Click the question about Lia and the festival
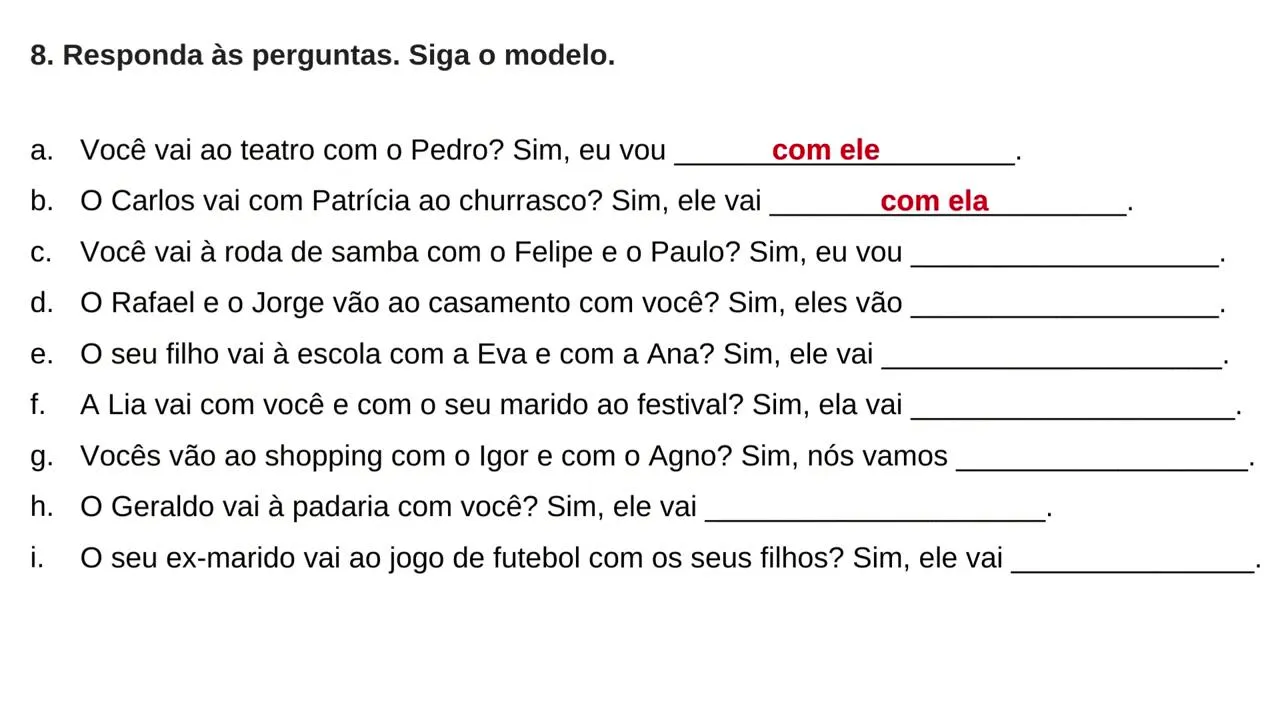The height and width of the screenshot is (720, 1280). [x=412, y=406]
